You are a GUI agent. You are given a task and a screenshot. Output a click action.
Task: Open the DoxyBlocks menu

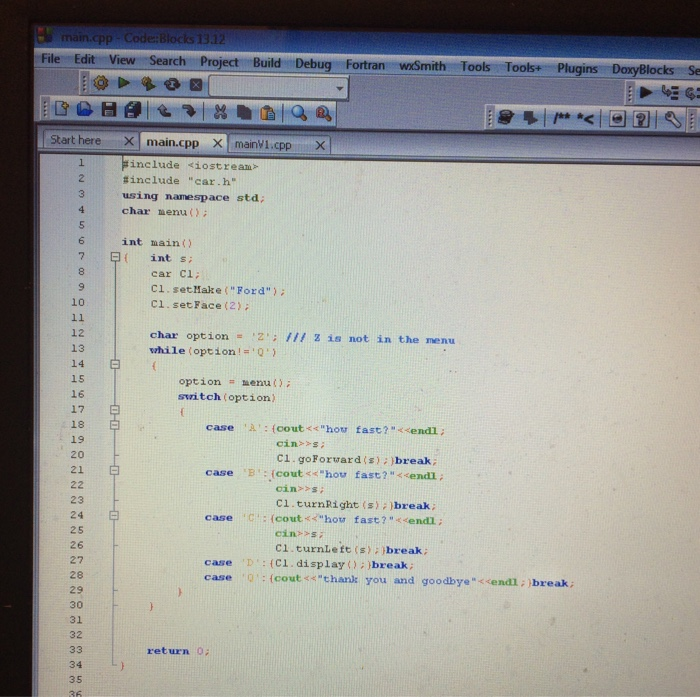(x=643, y=70)
